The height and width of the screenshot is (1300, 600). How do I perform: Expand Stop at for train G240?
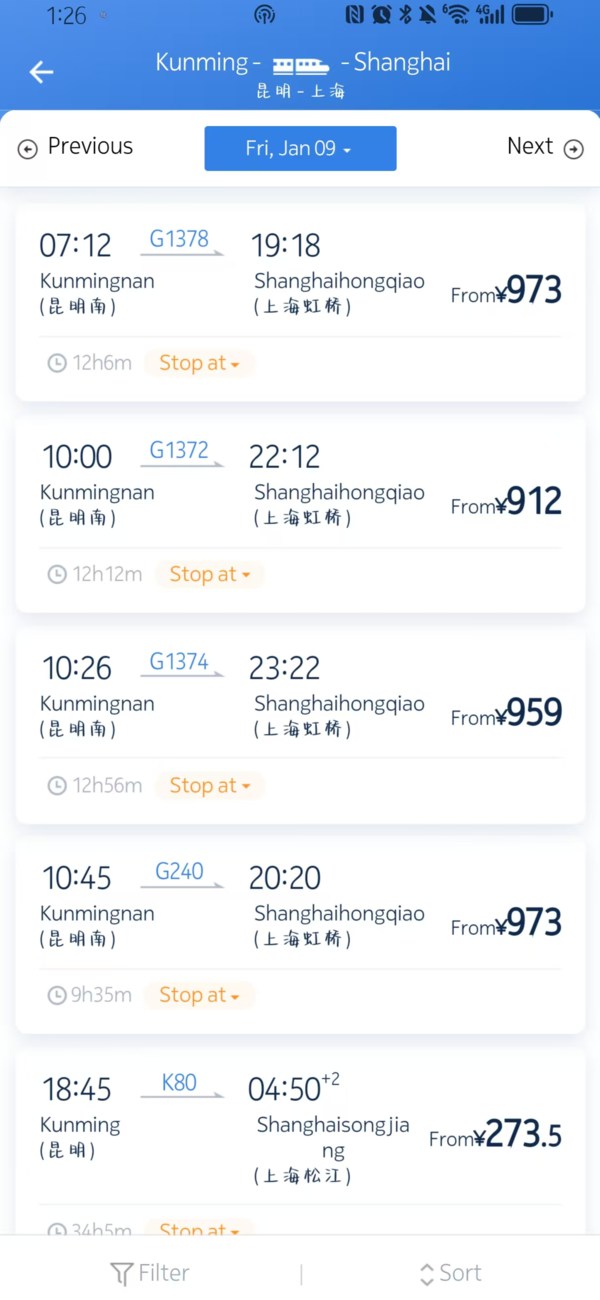(199, 995)
